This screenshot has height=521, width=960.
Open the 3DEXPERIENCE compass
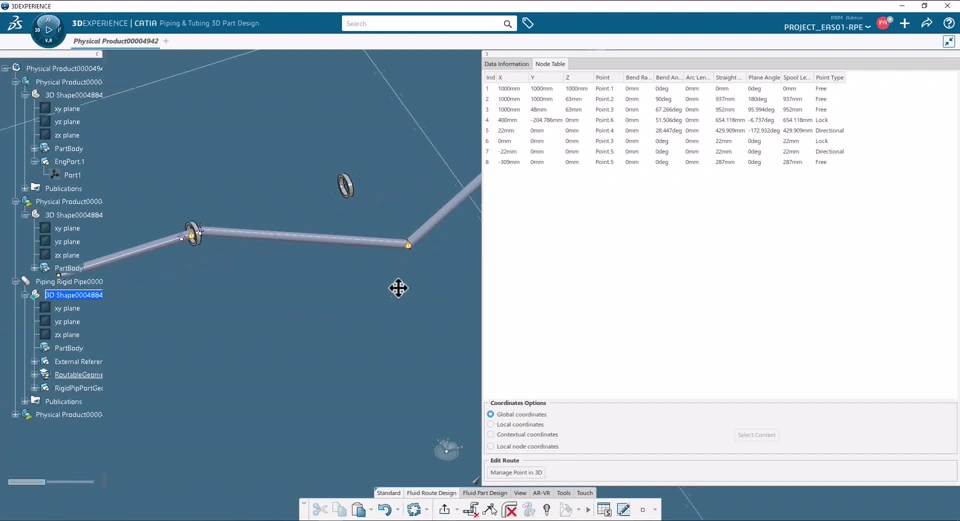(48, 29)
